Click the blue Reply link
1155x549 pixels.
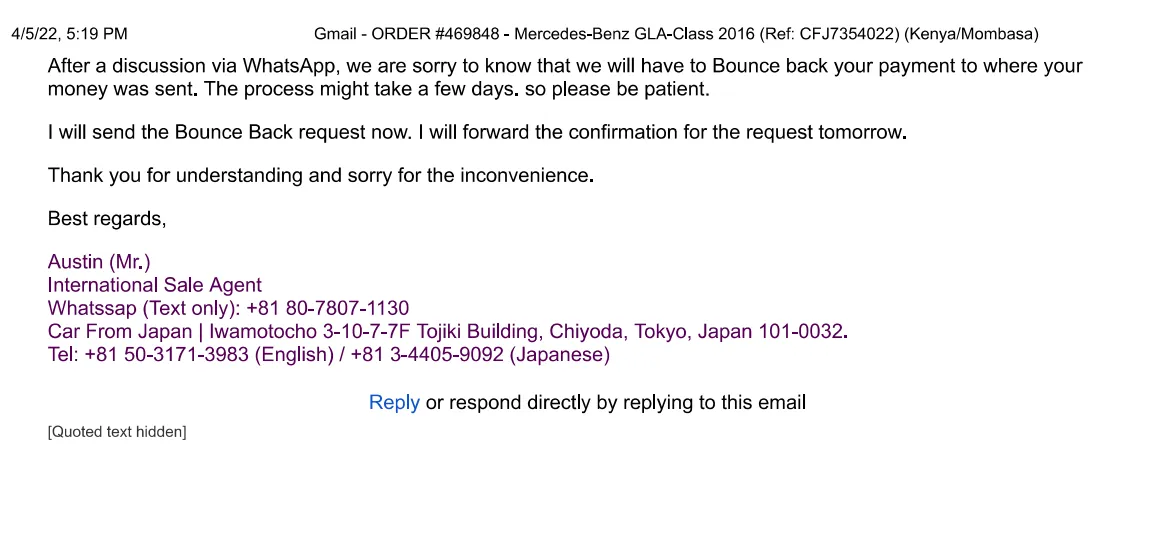(x=394, y=402)
